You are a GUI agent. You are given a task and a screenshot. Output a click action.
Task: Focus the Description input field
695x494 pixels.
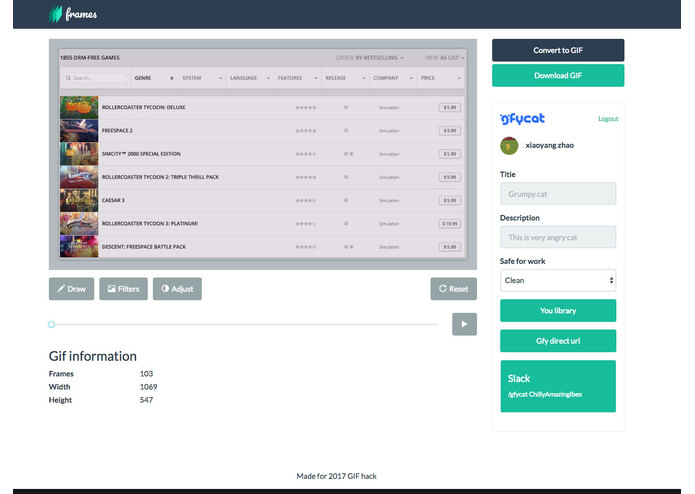(558, 237)
